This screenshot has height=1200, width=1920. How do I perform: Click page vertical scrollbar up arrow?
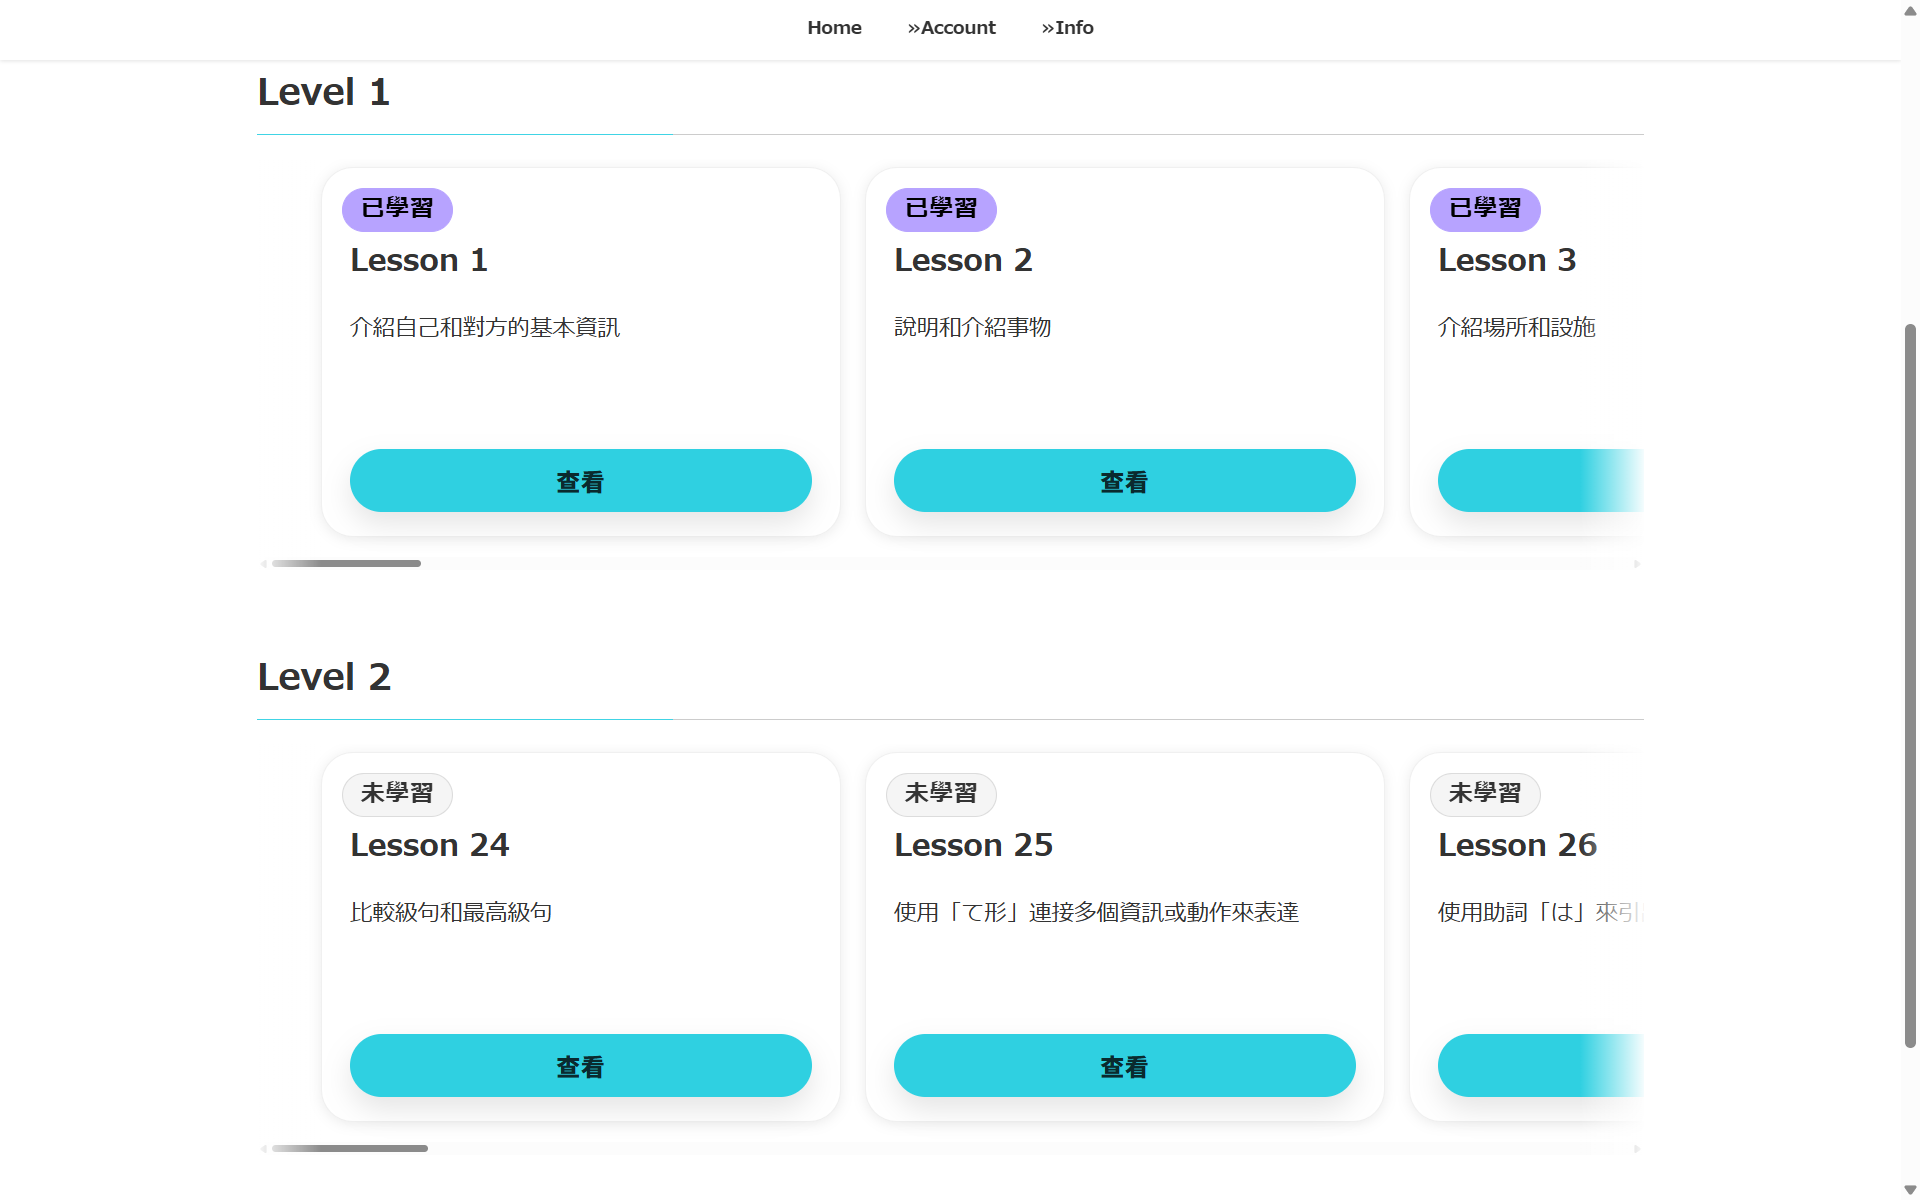(1910, 11)
